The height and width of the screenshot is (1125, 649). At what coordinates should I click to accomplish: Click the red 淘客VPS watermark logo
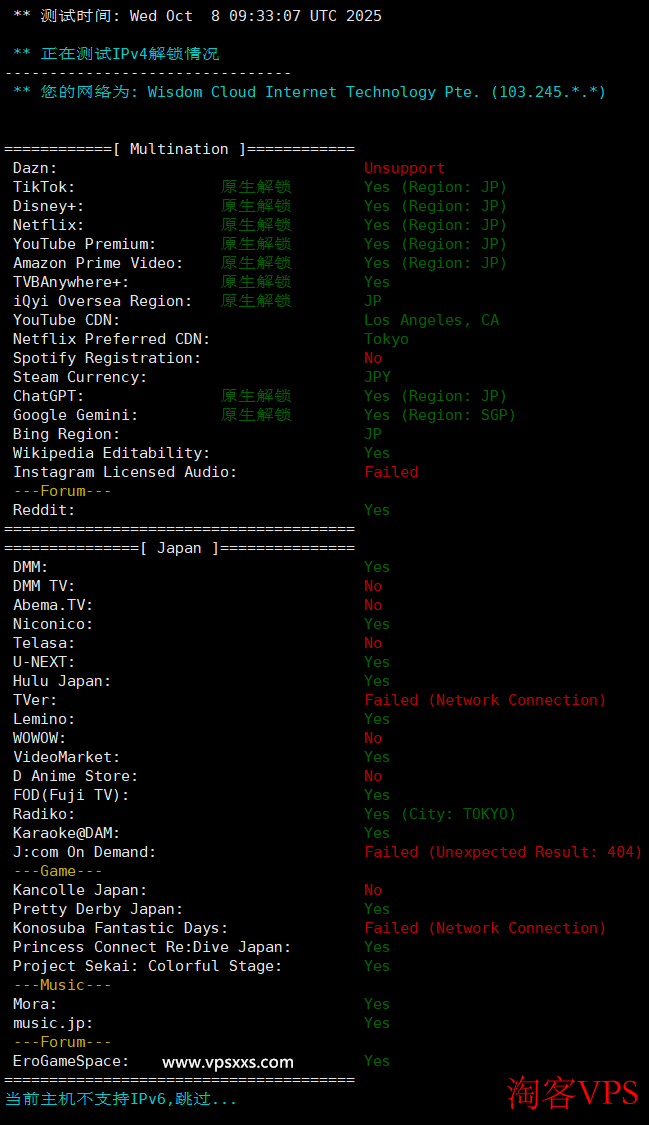(x=572, y=1091)
